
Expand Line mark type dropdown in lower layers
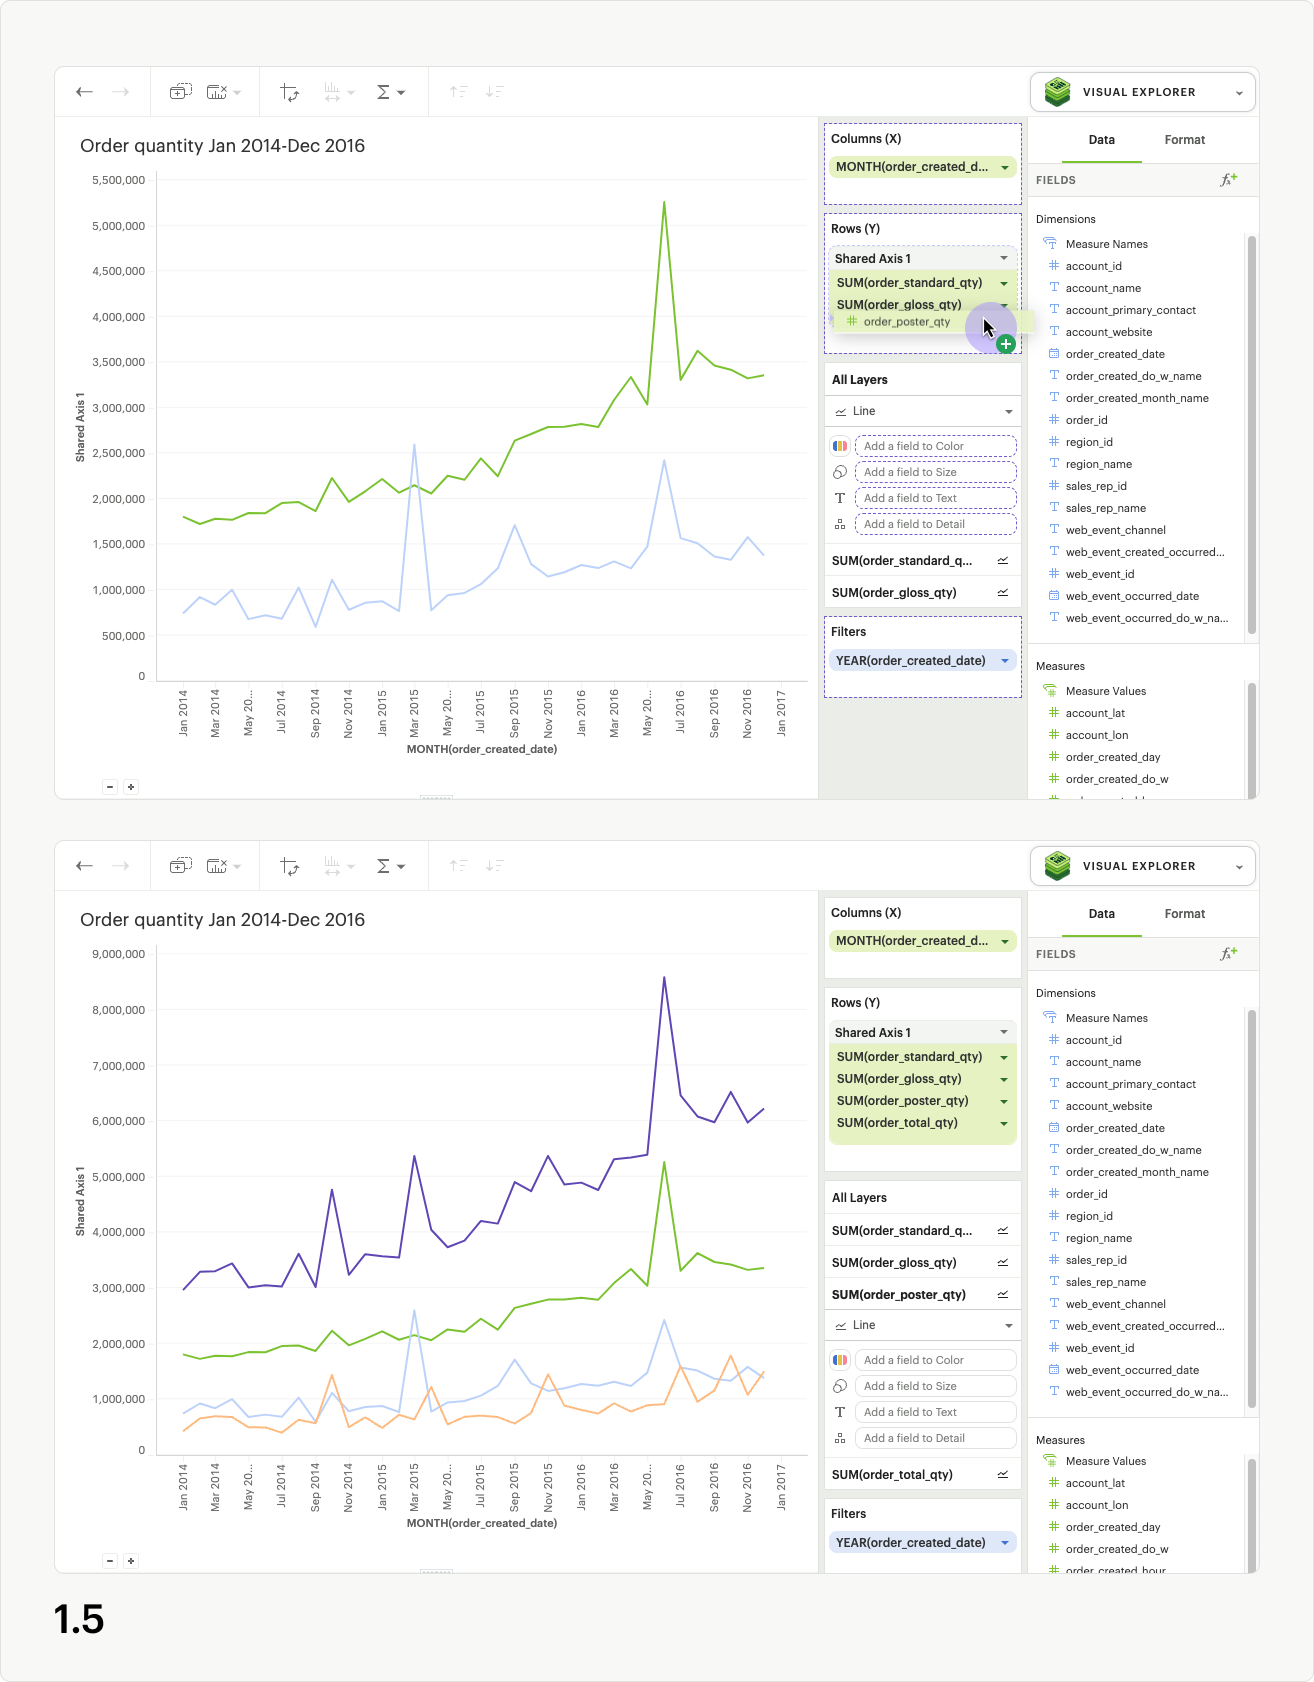point(1008,1325)
